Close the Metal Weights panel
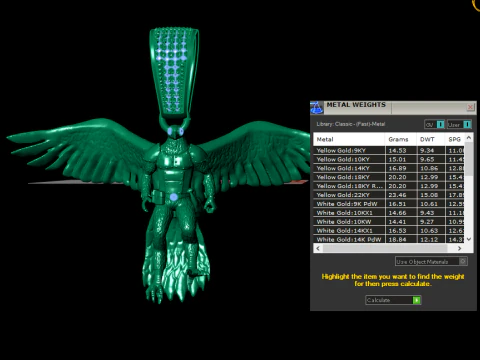Screen dimensions: 480x360 click(x=470, y=107)
